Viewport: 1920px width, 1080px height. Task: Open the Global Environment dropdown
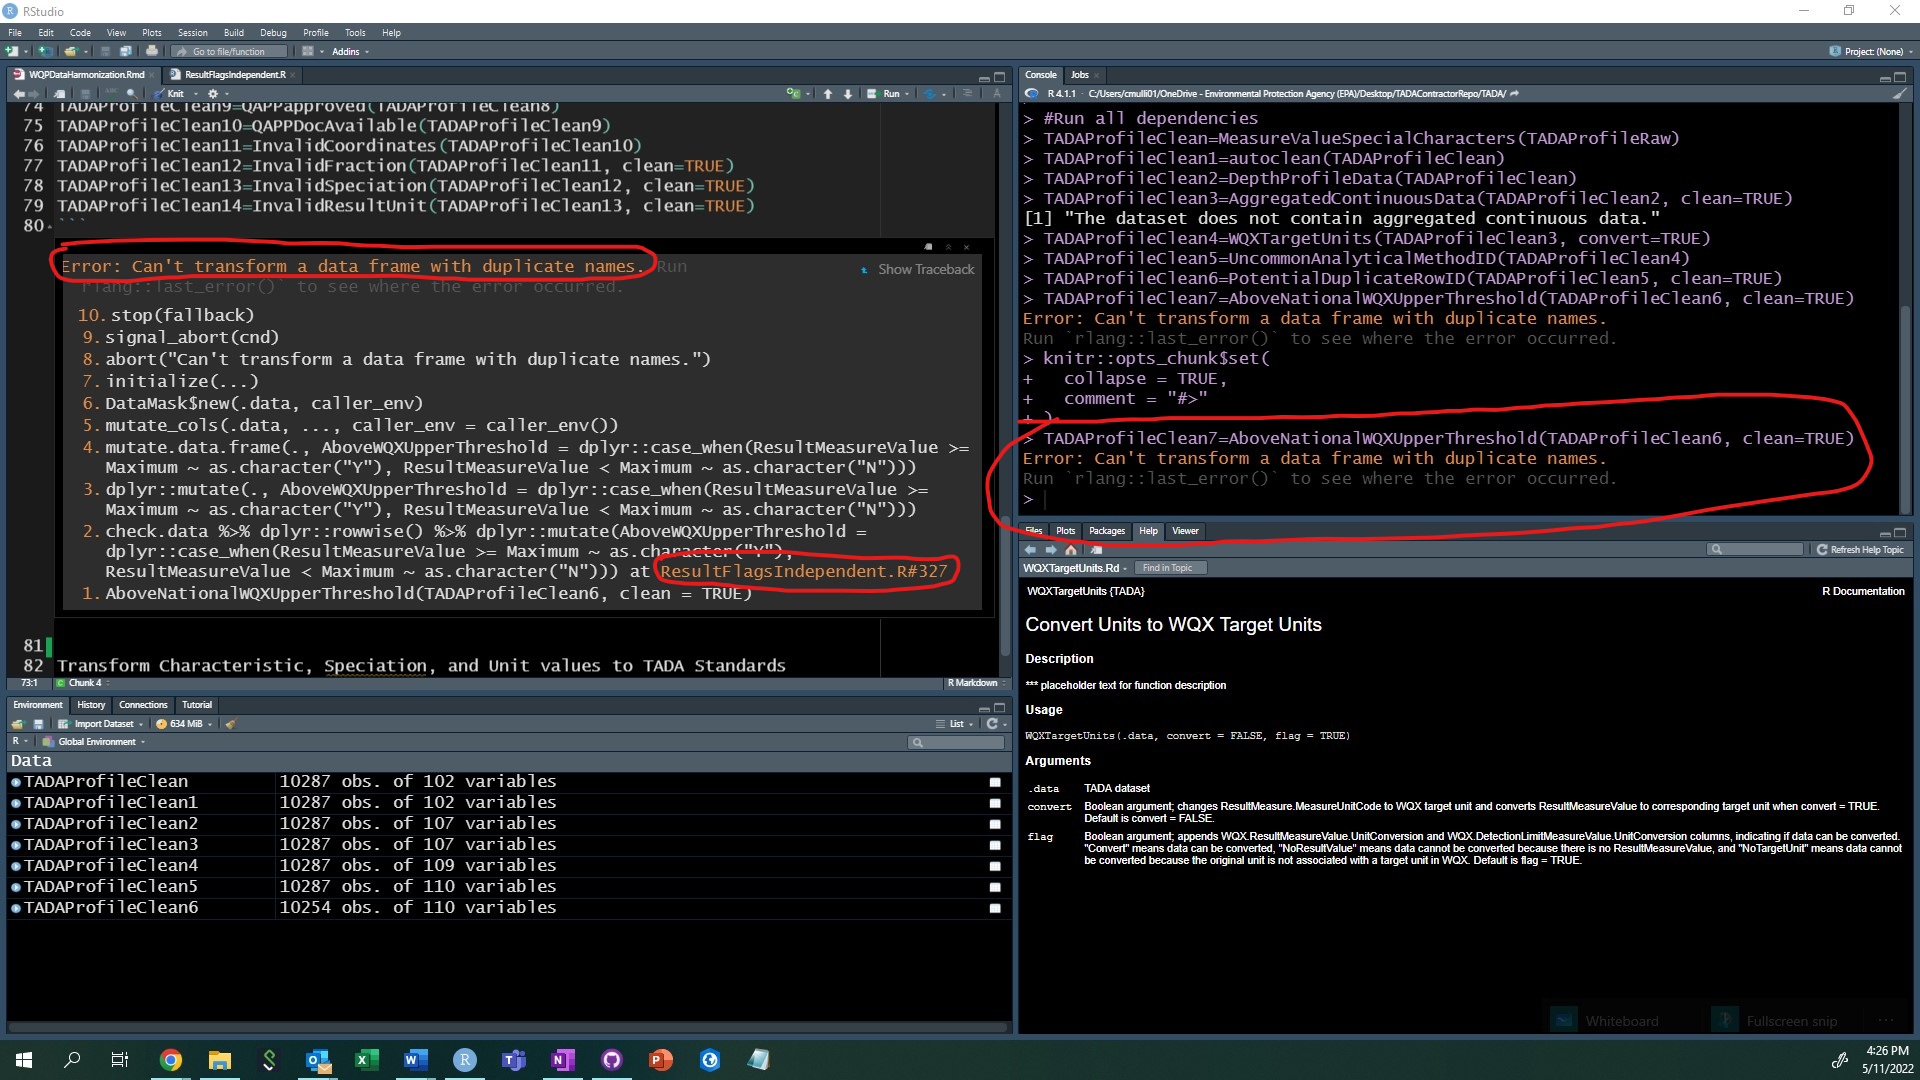pos(94,742)
